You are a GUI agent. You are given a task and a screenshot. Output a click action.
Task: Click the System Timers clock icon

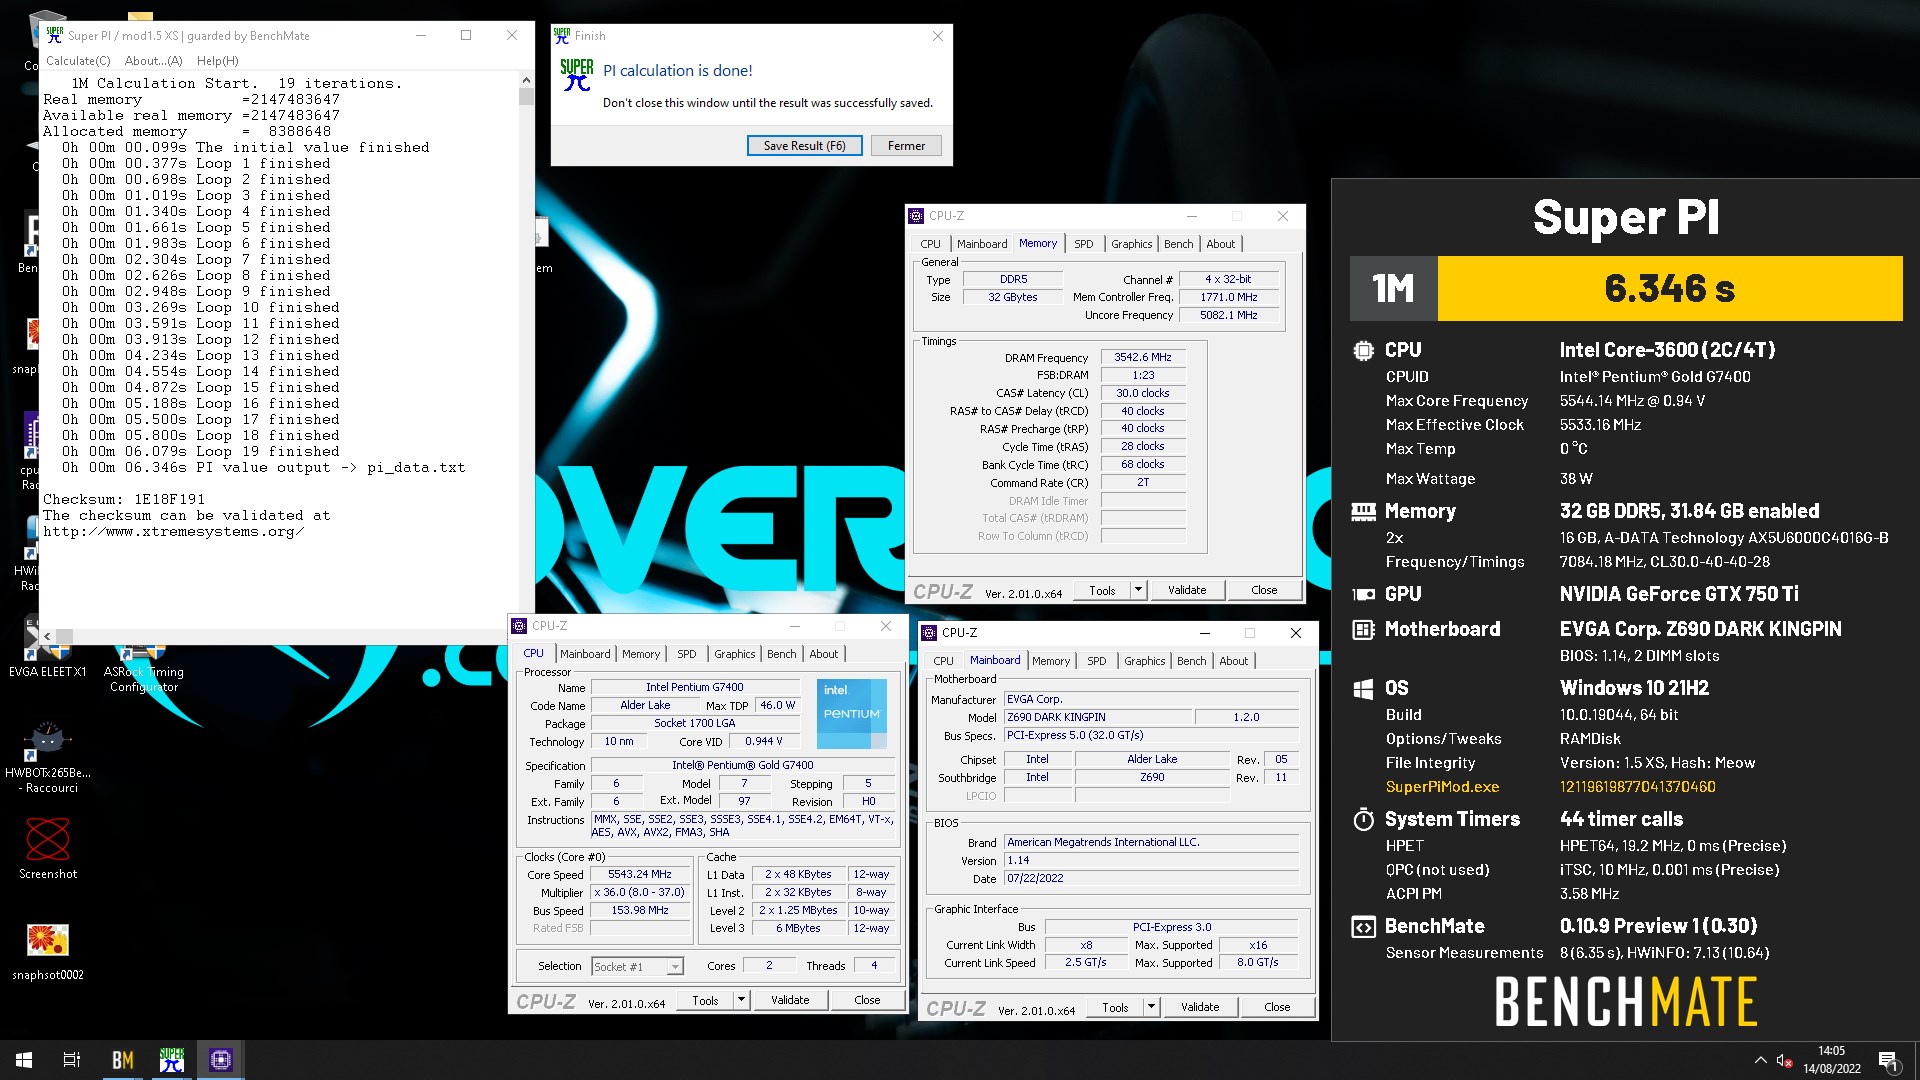[x=1363, y=820]
